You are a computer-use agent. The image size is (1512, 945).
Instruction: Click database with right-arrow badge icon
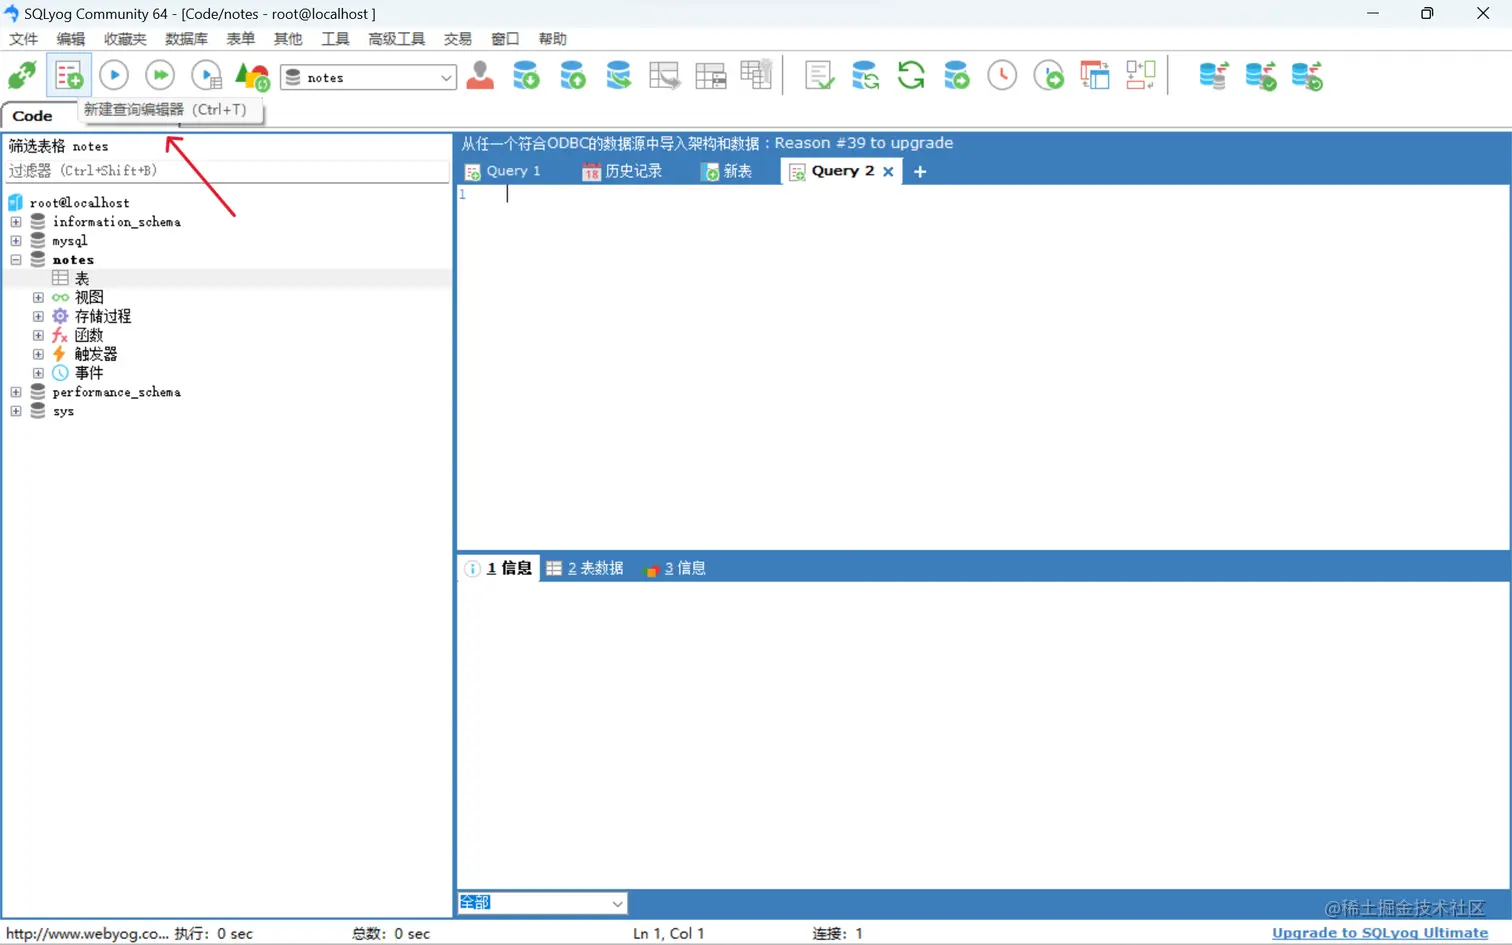(957, 76)
